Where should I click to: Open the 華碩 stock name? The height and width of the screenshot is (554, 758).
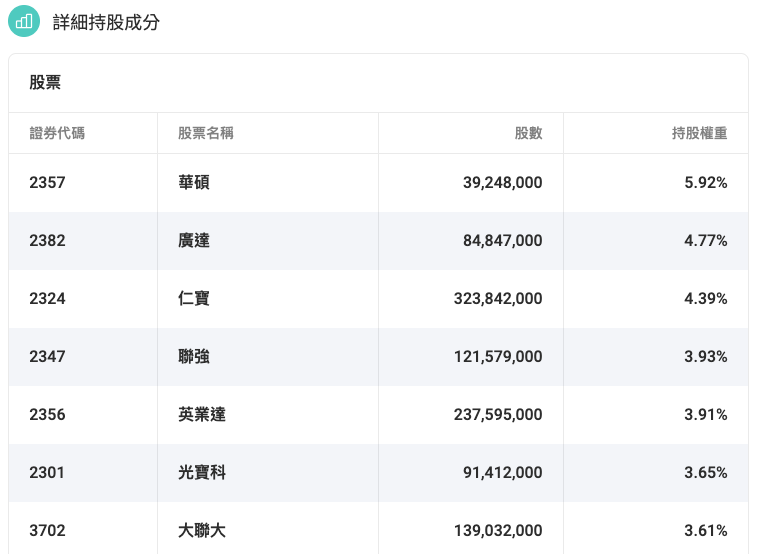194,182
